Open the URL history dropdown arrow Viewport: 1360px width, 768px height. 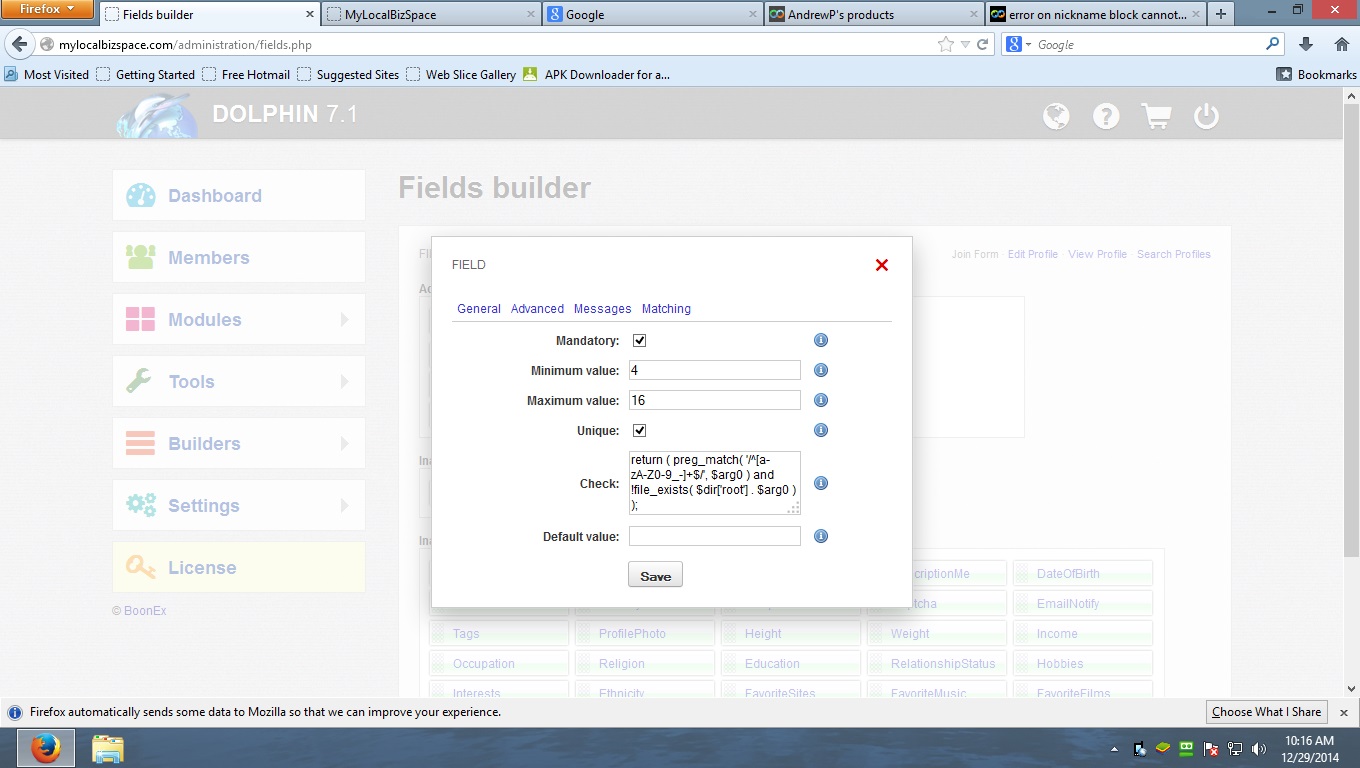coord(965,45)
